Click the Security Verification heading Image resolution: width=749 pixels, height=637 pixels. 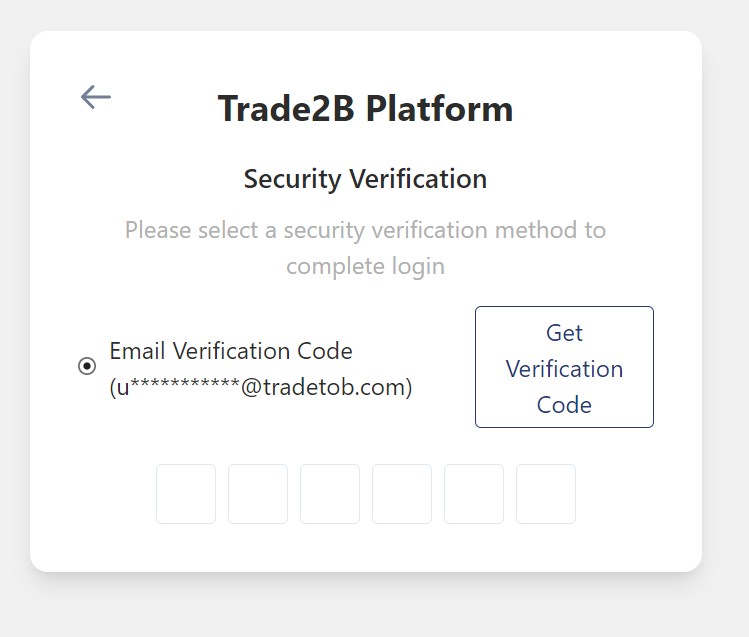pyautogui.click(x=365, y=179)
